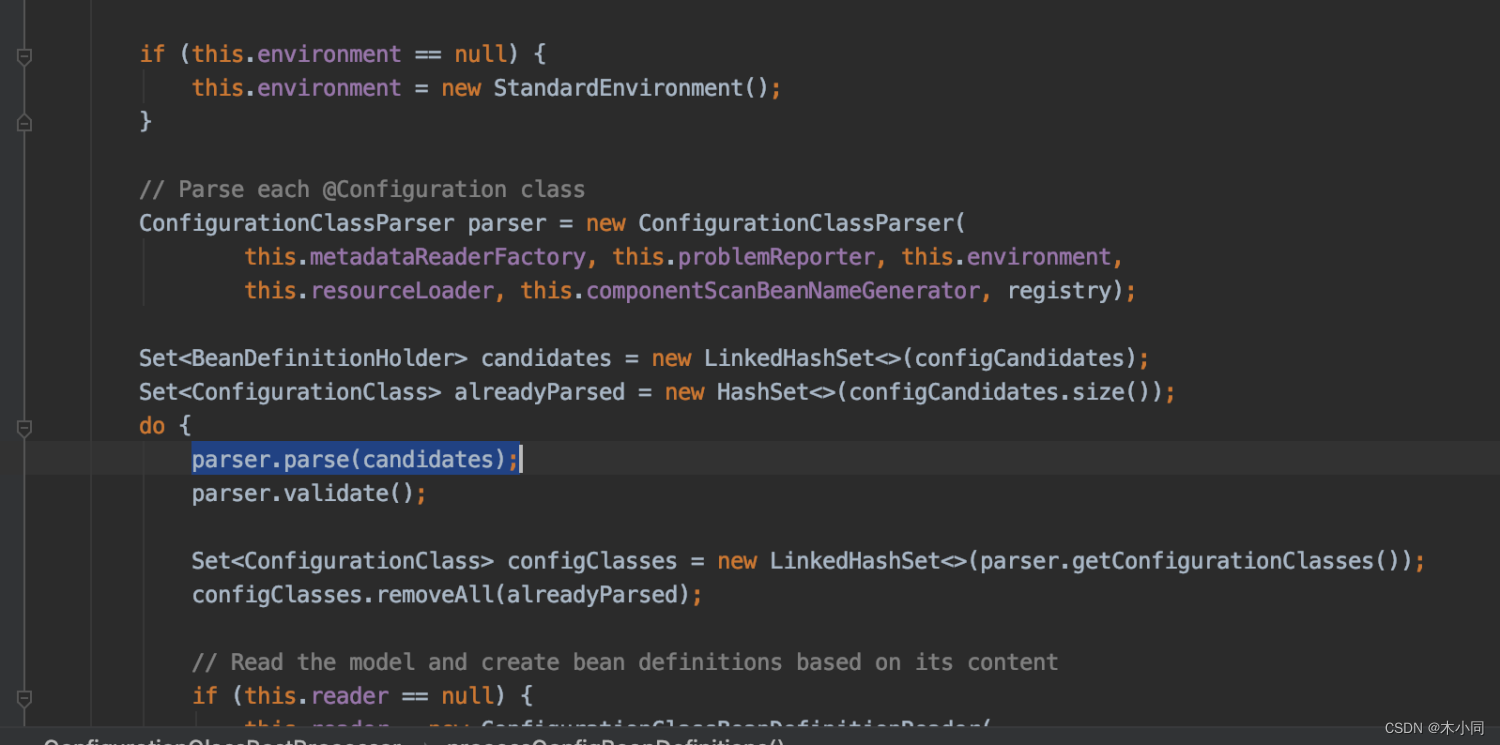Click the 'registry' argument
The image size is (1500, 745).
1059,291
